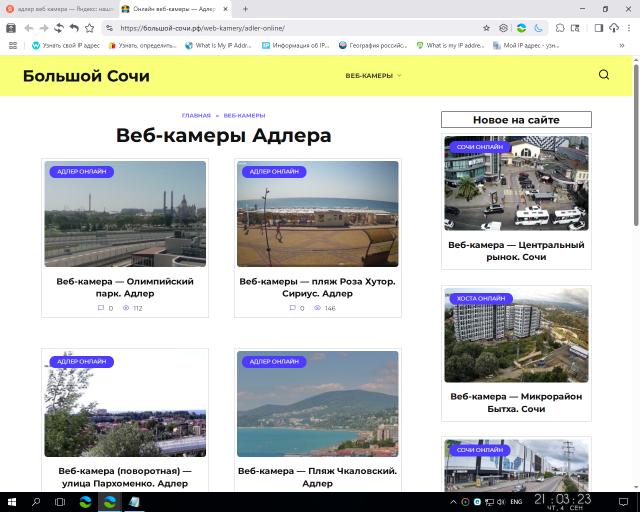640x512 pixels.
Task: Go forward using the right arrow
Action: (x=44, y=28)
